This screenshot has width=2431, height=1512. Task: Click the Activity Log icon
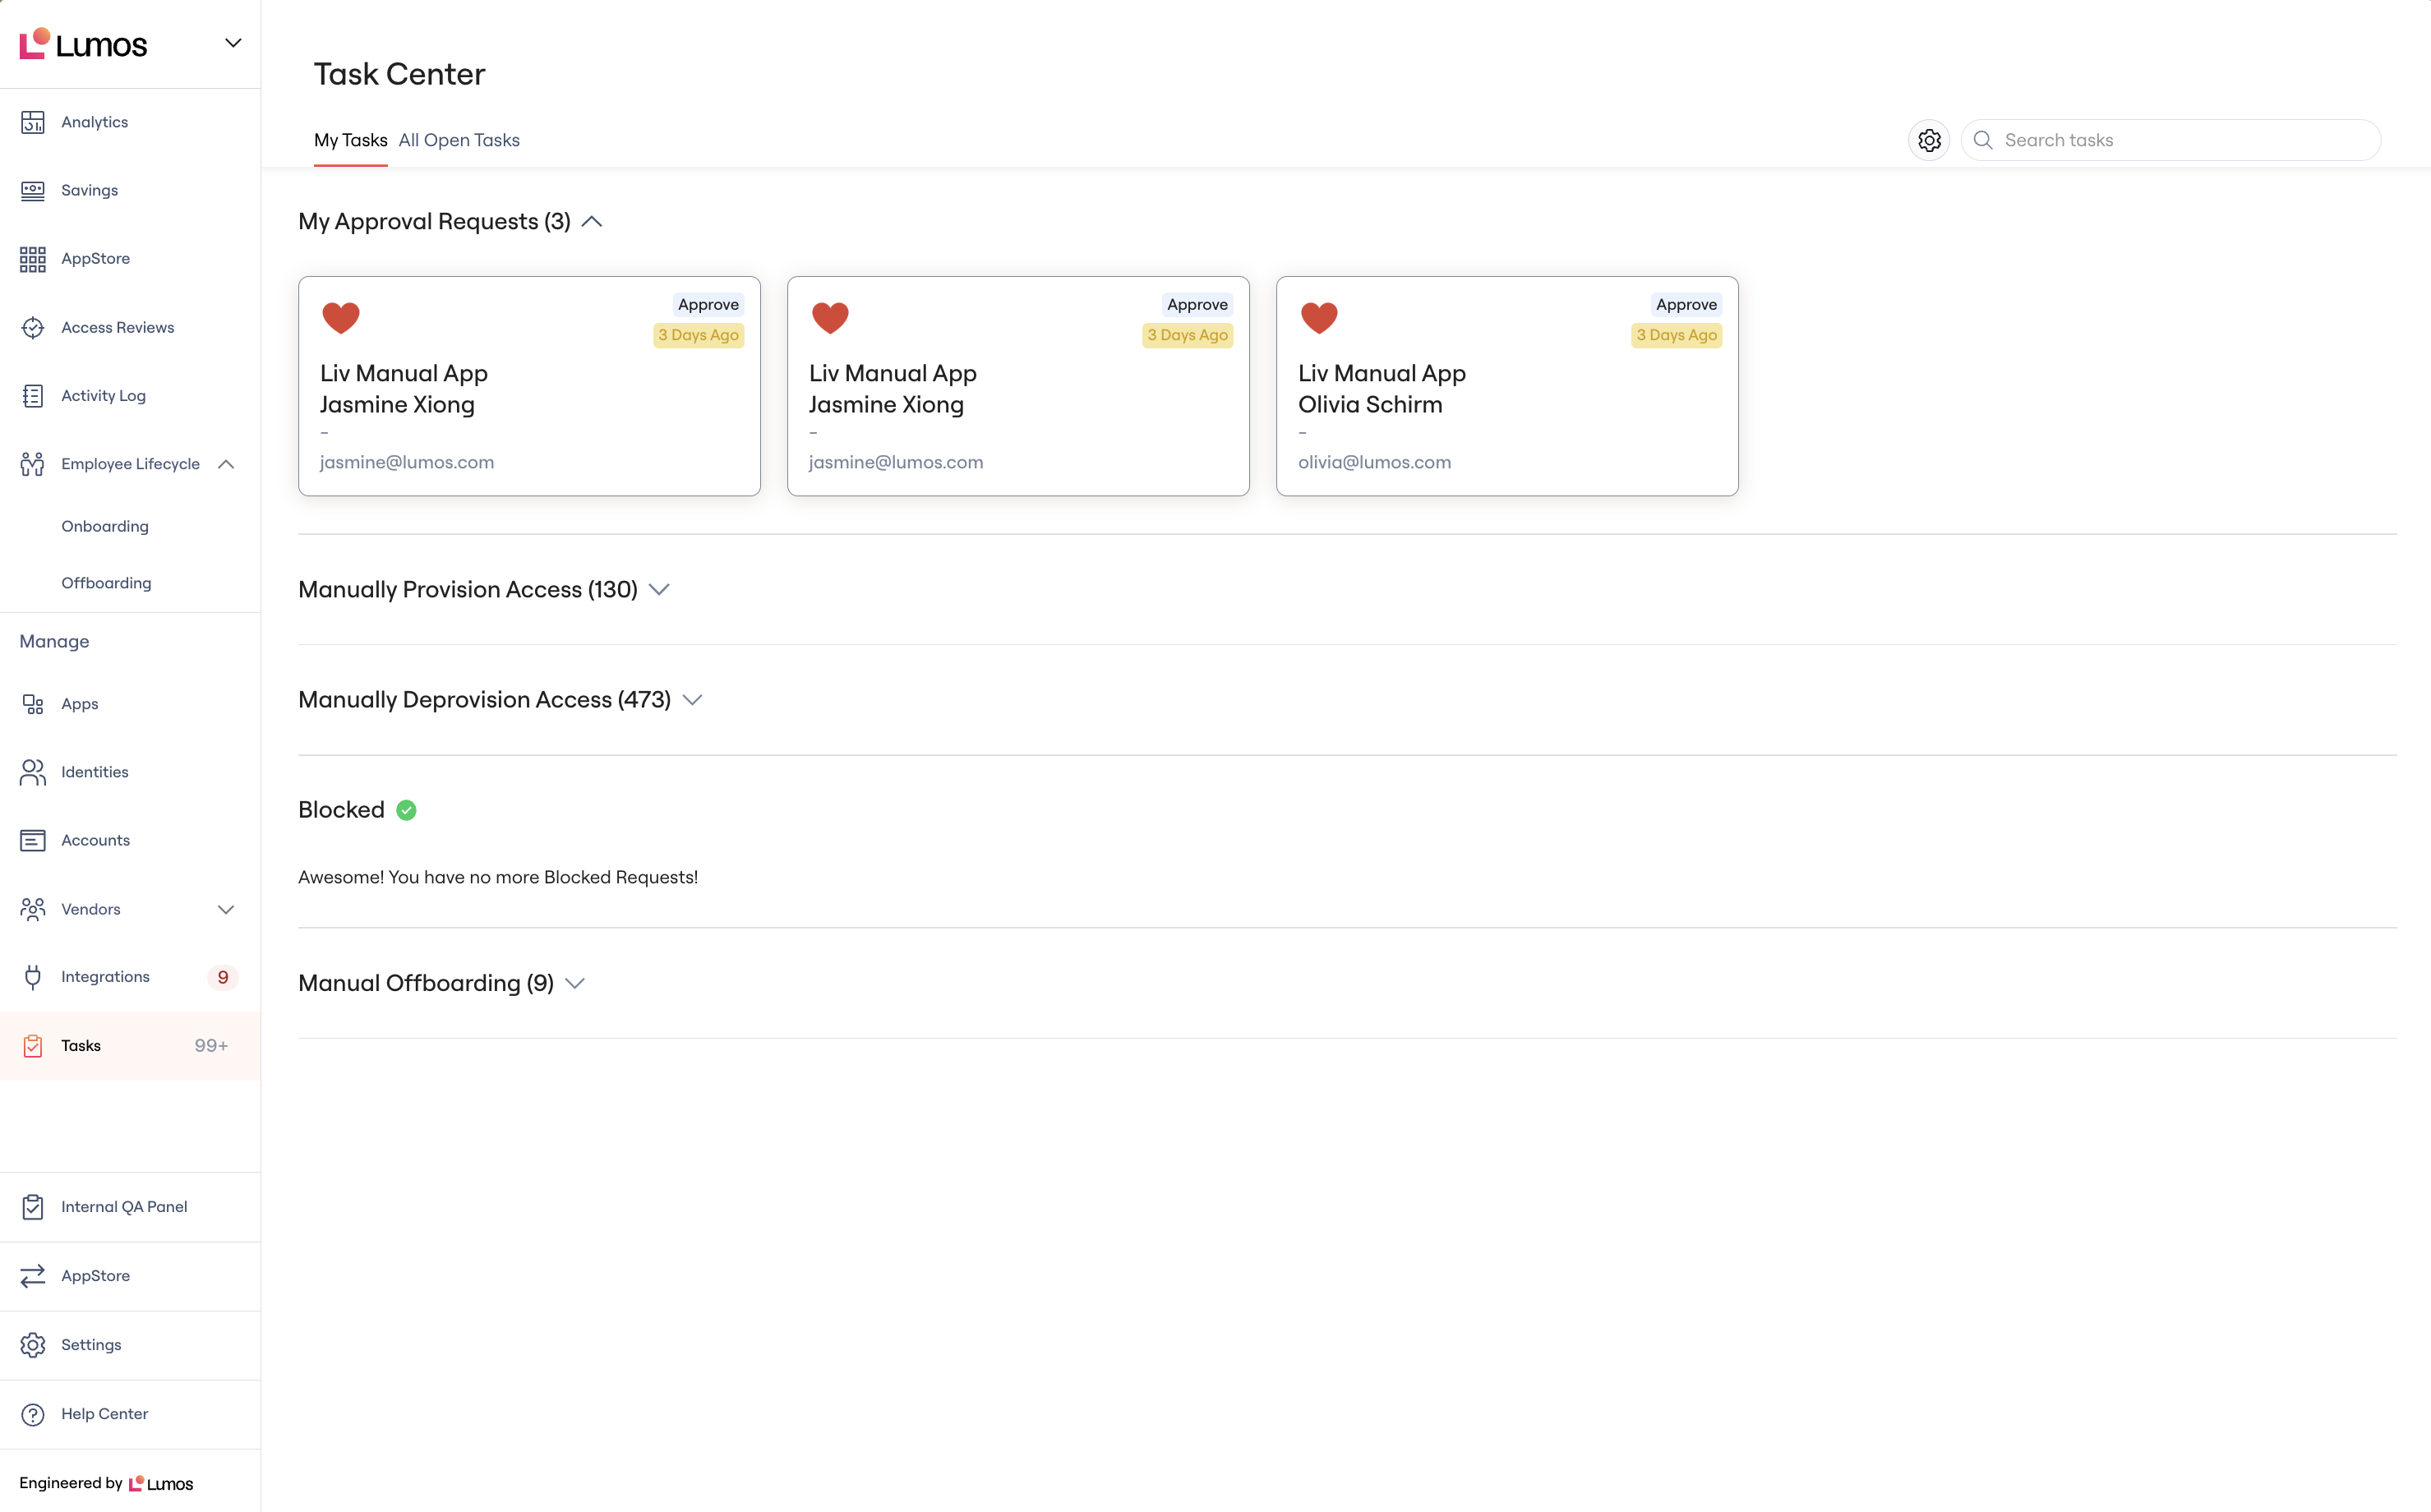33,396
